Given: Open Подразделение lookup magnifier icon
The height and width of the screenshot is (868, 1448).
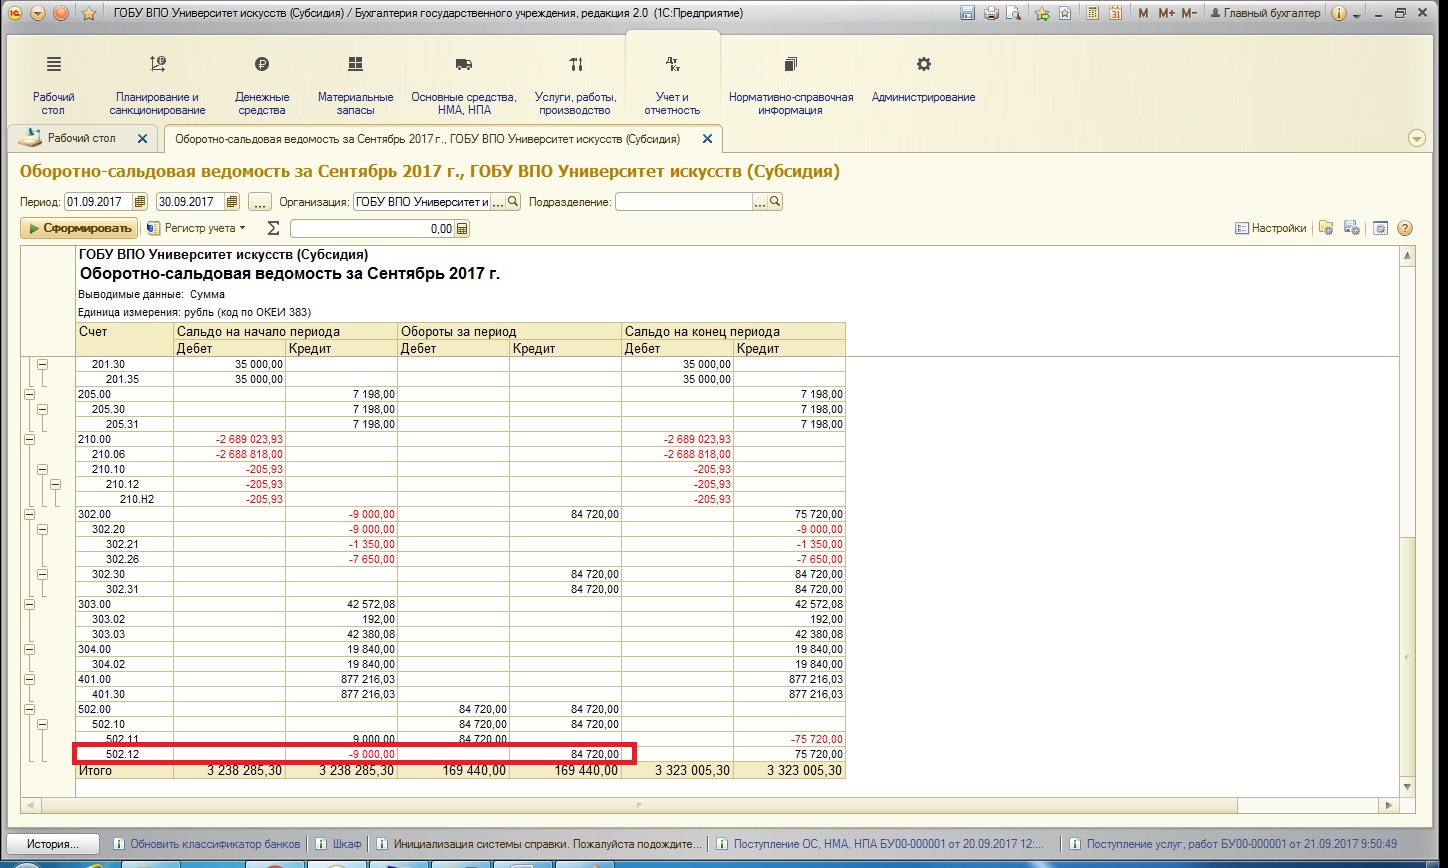Looking at the screenshot, I should tap(775, 202).
